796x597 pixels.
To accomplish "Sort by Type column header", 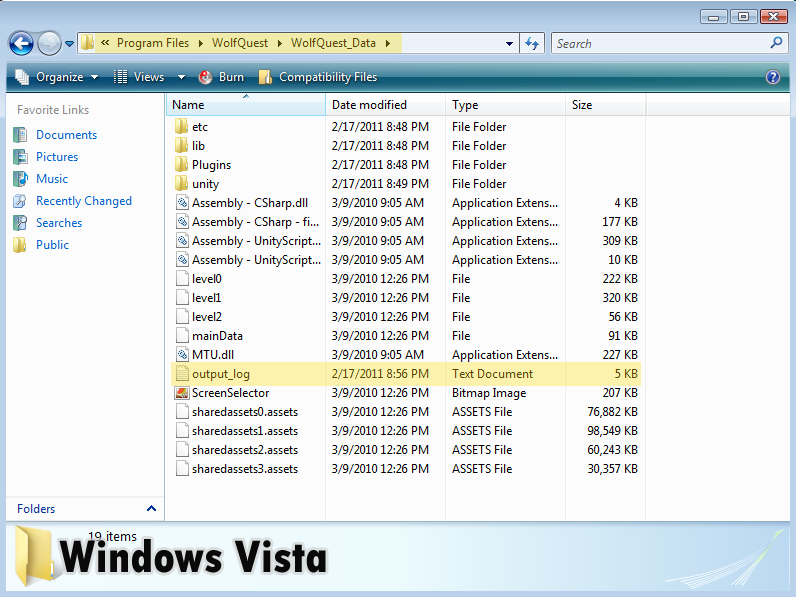I will click(x=506, y=105).
